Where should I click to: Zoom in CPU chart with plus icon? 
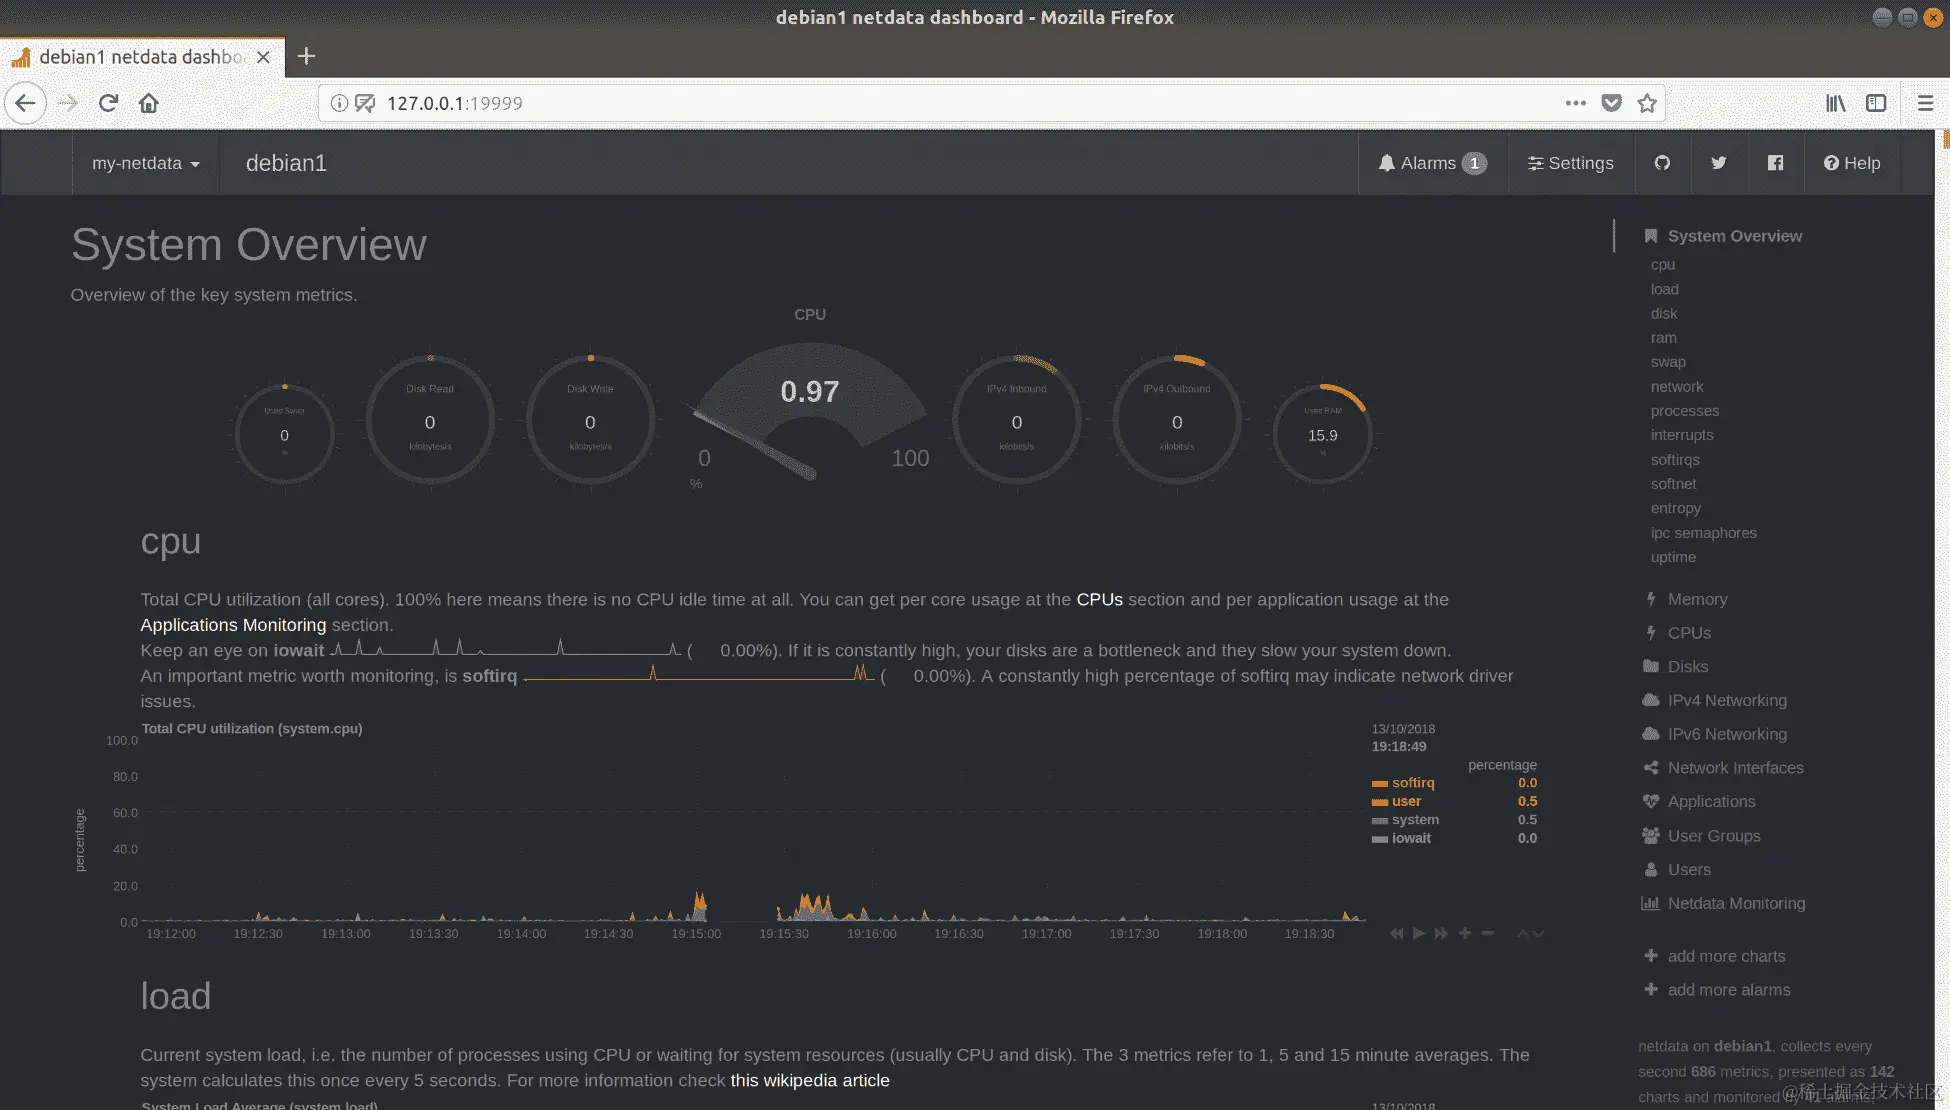[1465, 933]
